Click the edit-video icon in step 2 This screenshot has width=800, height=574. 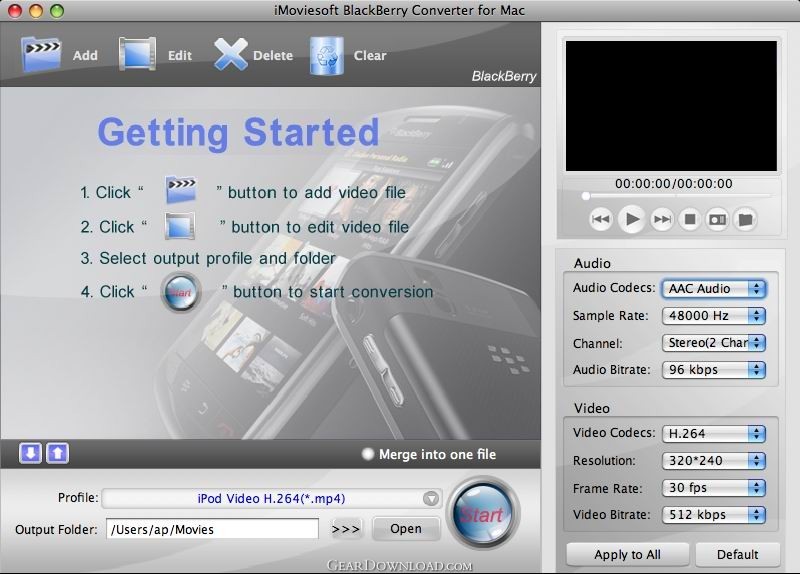pyautogui.click(x=180, y=226)
